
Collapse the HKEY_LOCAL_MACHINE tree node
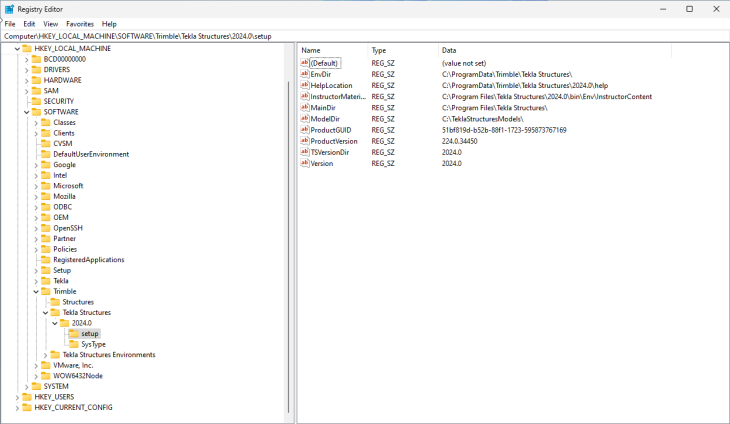point(17,48)
